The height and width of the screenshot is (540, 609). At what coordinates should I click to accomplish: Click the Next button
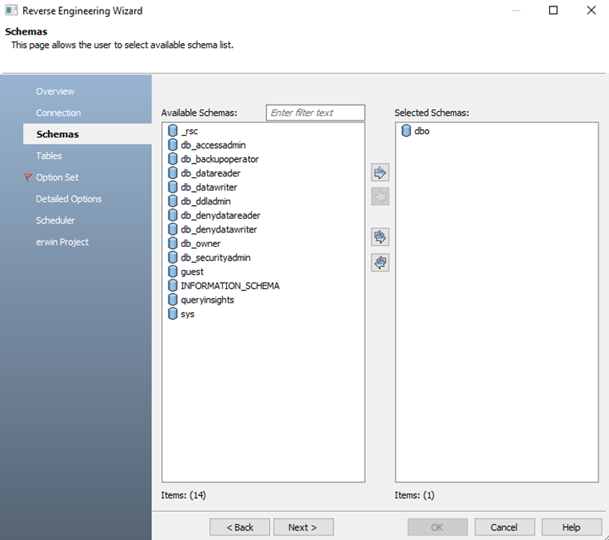click(302, 527)
